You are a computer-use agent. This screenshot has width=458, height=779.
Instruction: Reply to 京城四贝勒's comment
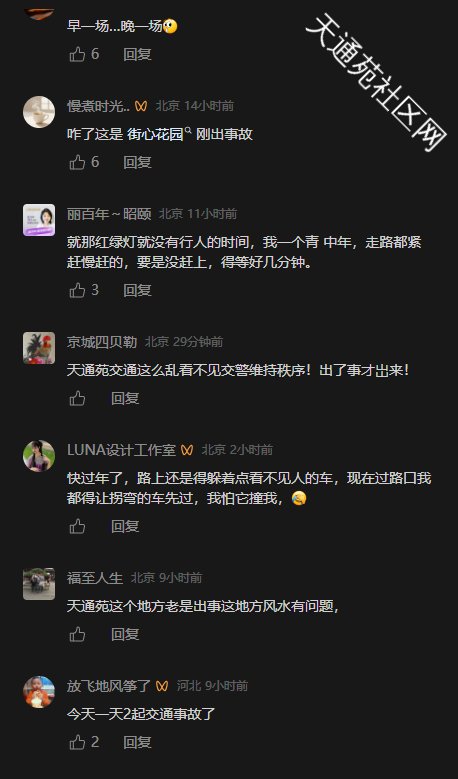coord(125,398)
